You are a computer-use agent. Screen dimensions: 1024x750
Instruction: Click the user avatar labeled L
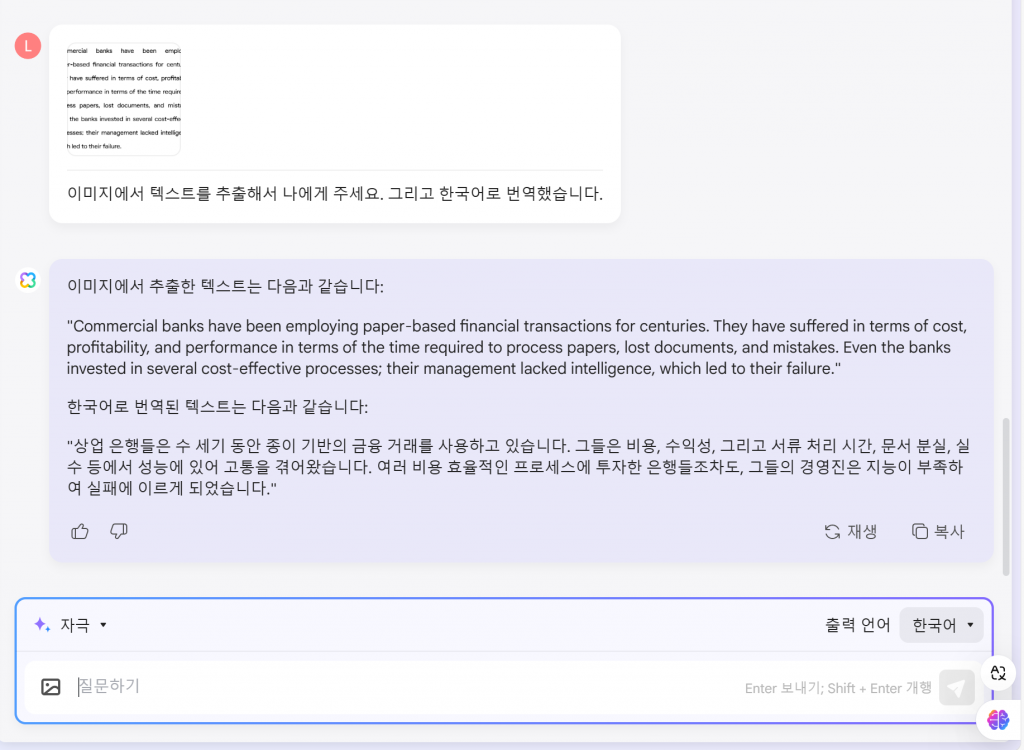tap(27, 45)
